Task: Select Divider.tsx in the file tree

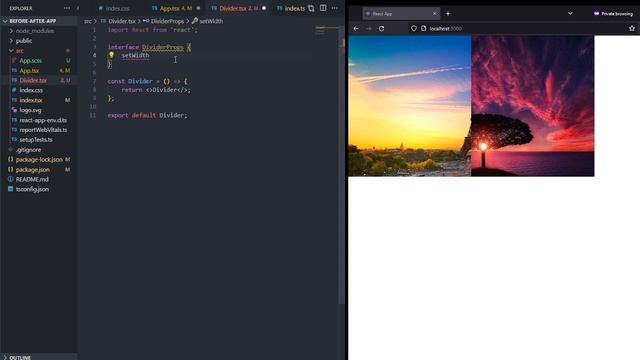Action: 33,80
